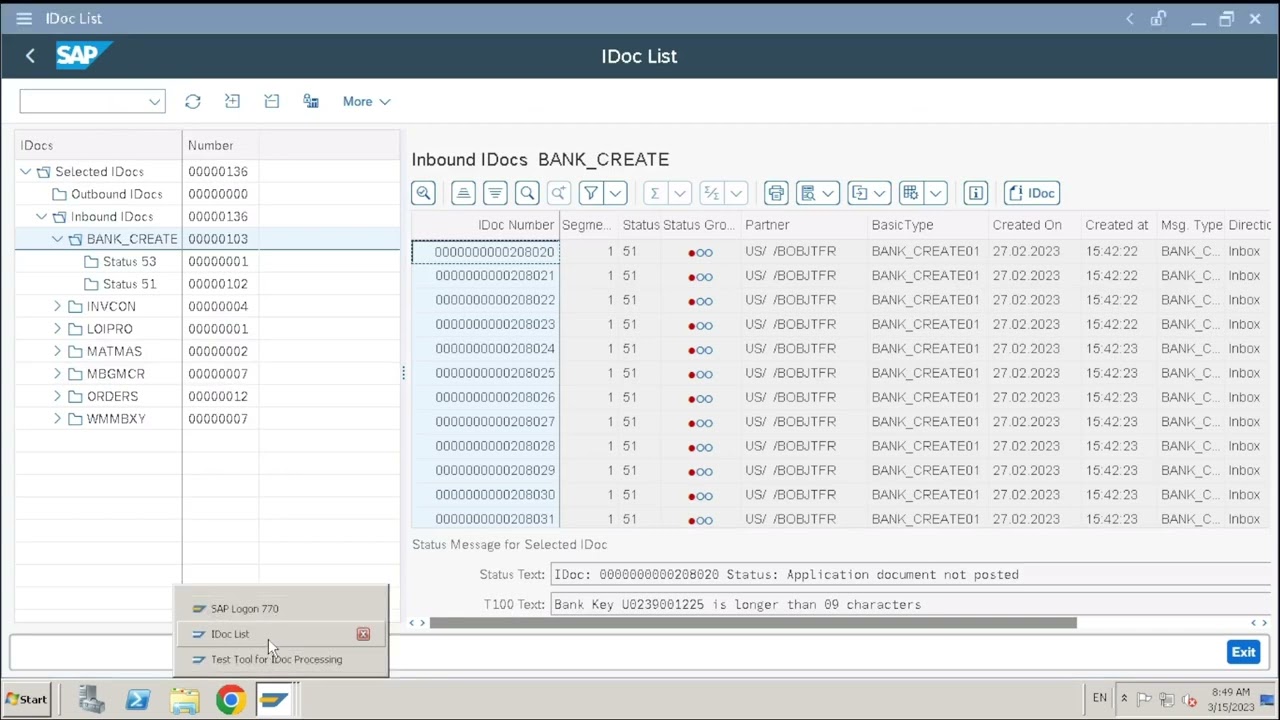Open the More menu
This screenshot has height=720, width=1280.
pos(366,101)
